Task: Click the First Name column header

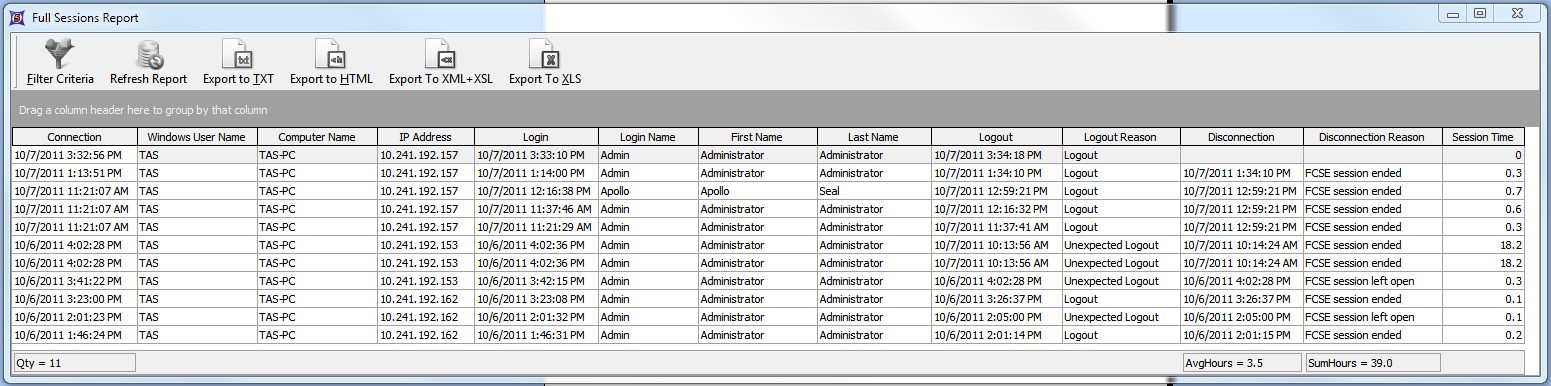Action: (x=758, y=137)
